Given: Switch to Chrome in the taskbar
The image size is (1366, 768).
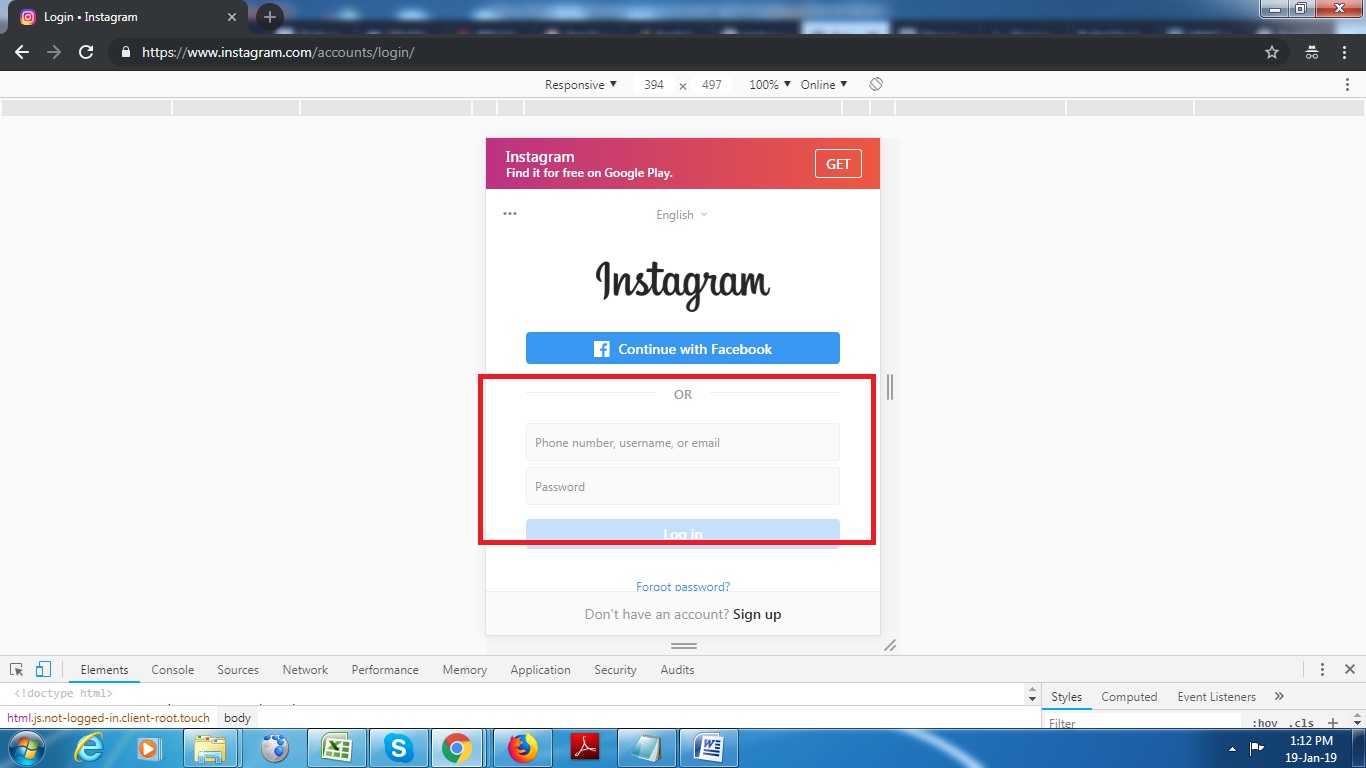Looking at the screenshot, I should tap(458, 747).
